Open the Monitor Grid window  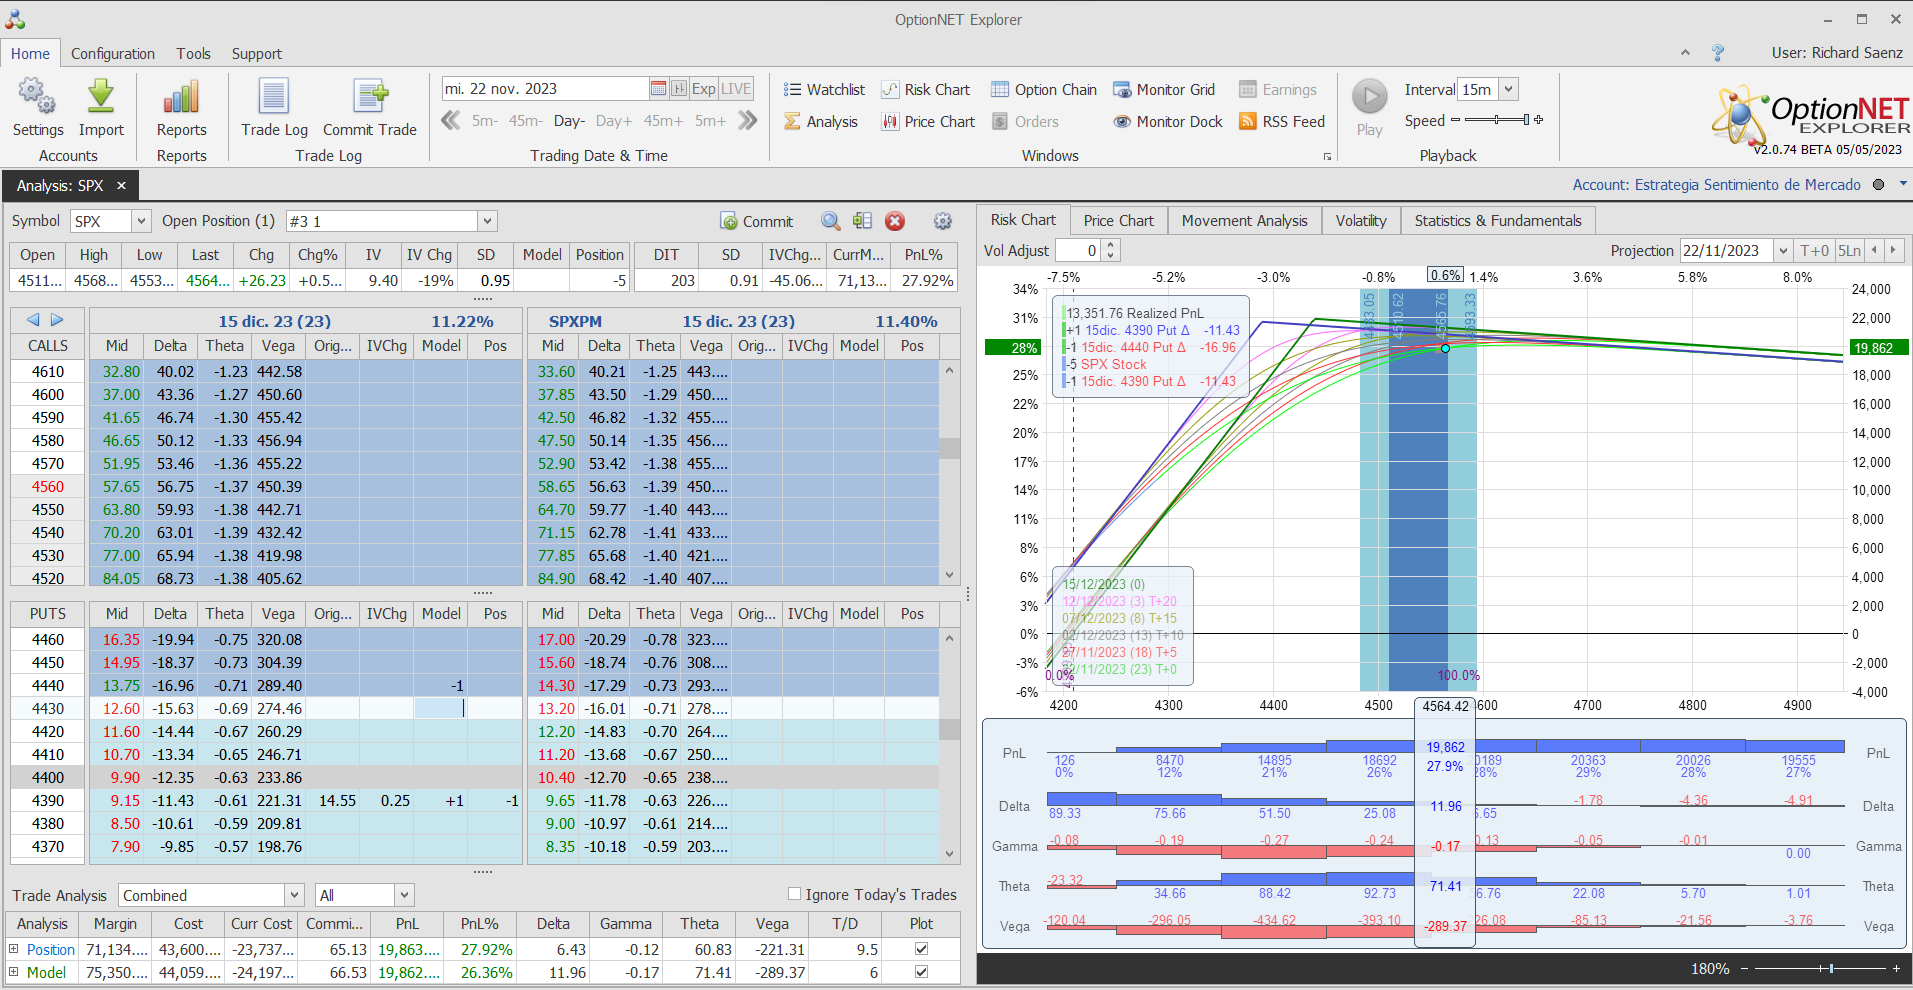tap(1164, 90)
